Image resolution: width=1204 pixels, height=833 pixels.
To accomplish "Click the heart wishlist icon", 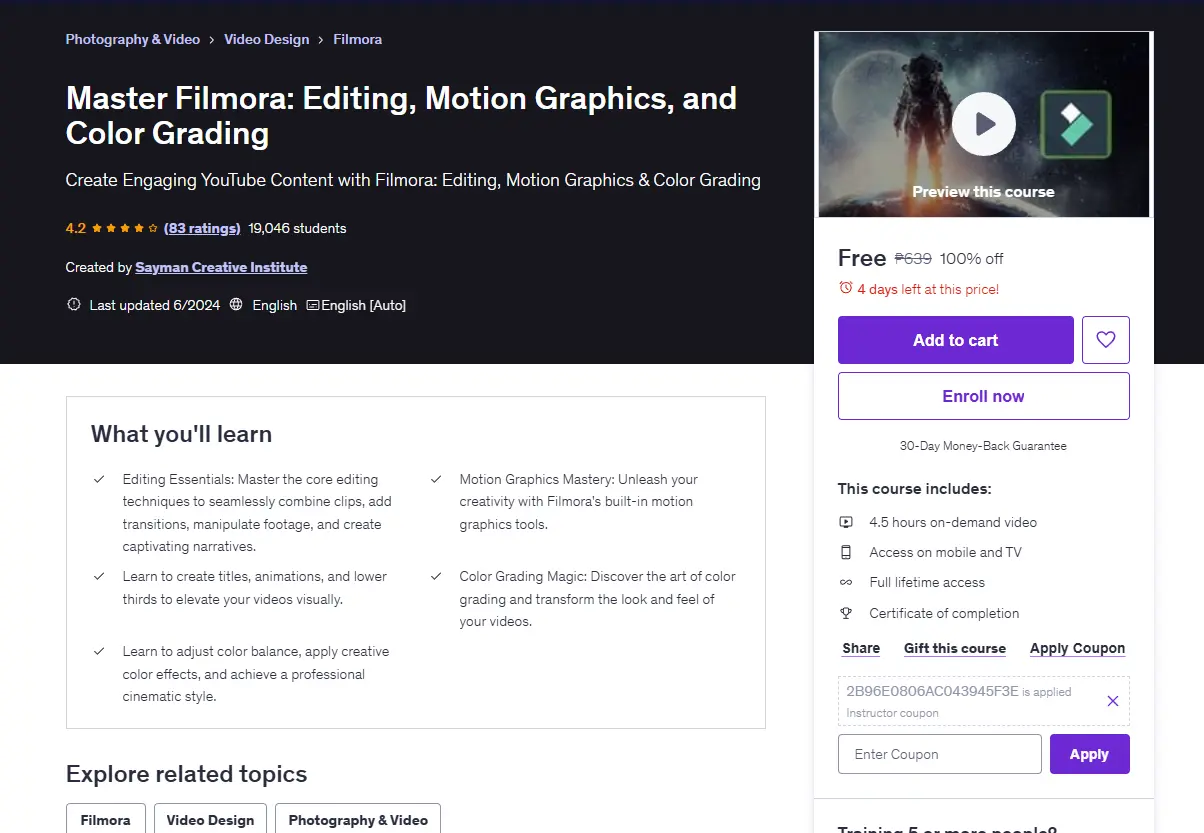I will (x=1106, y=340).
